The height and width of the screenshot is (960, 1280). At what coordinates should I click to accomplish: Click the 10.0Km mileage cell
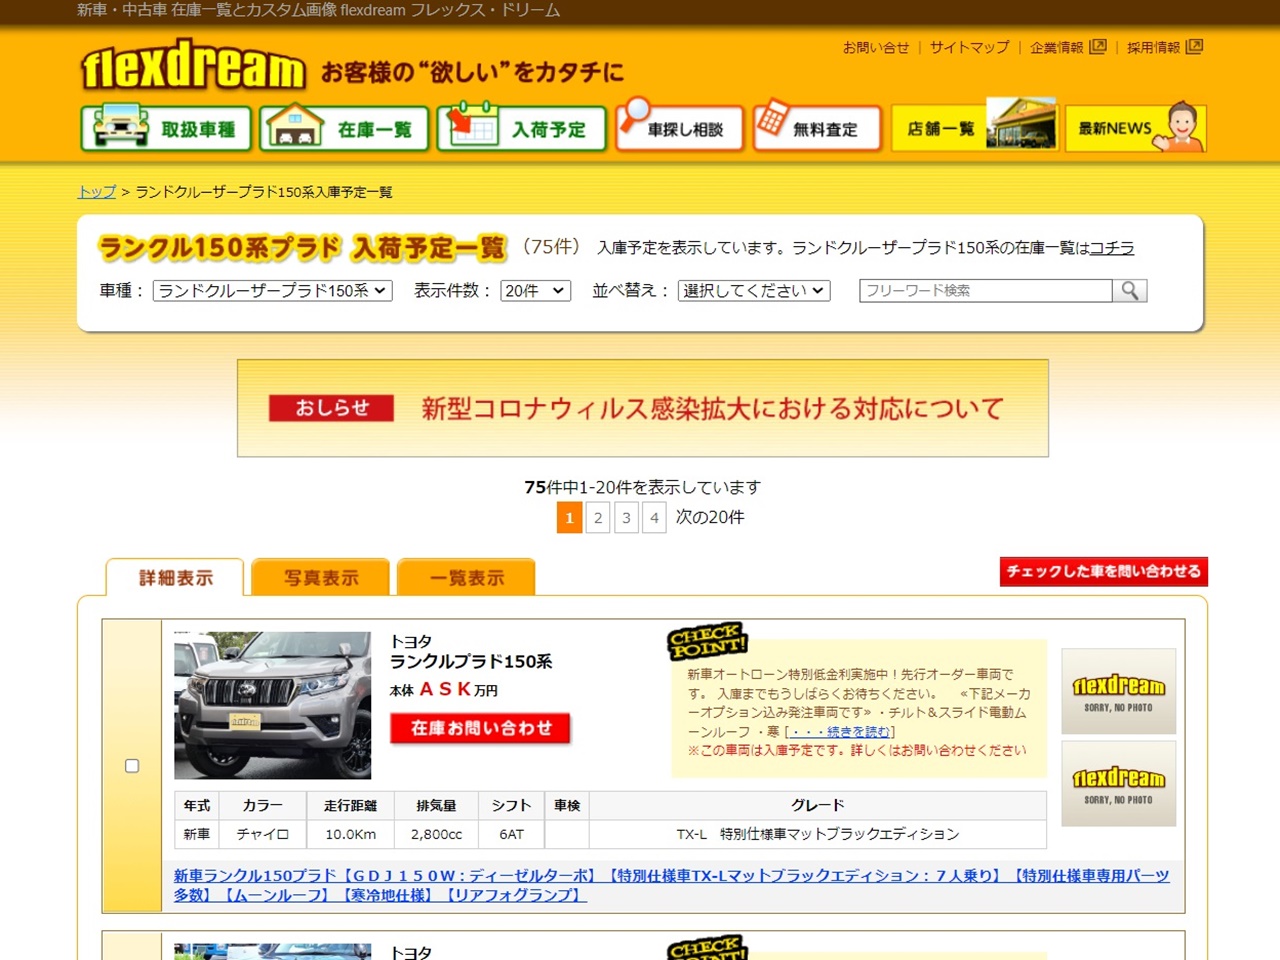[351, 834]
